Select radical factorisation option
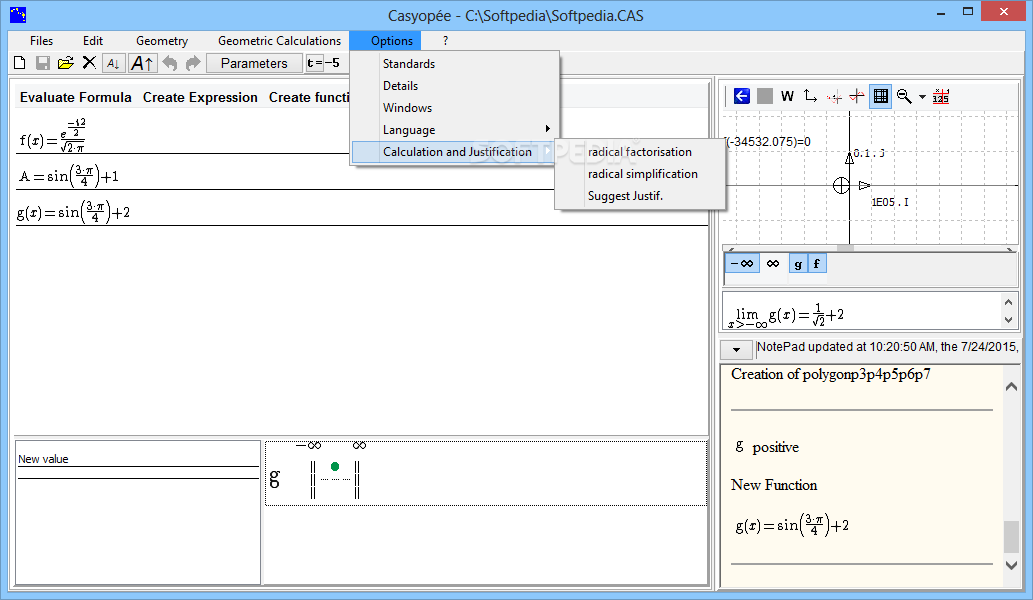 (x=640, y=152)
